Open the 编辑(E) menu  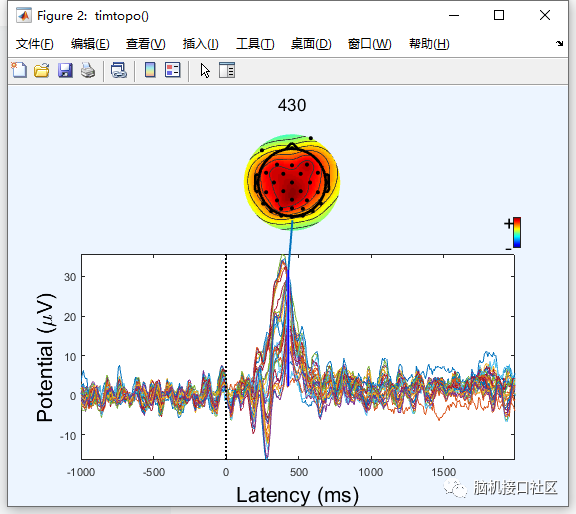(x=90, y=44)
